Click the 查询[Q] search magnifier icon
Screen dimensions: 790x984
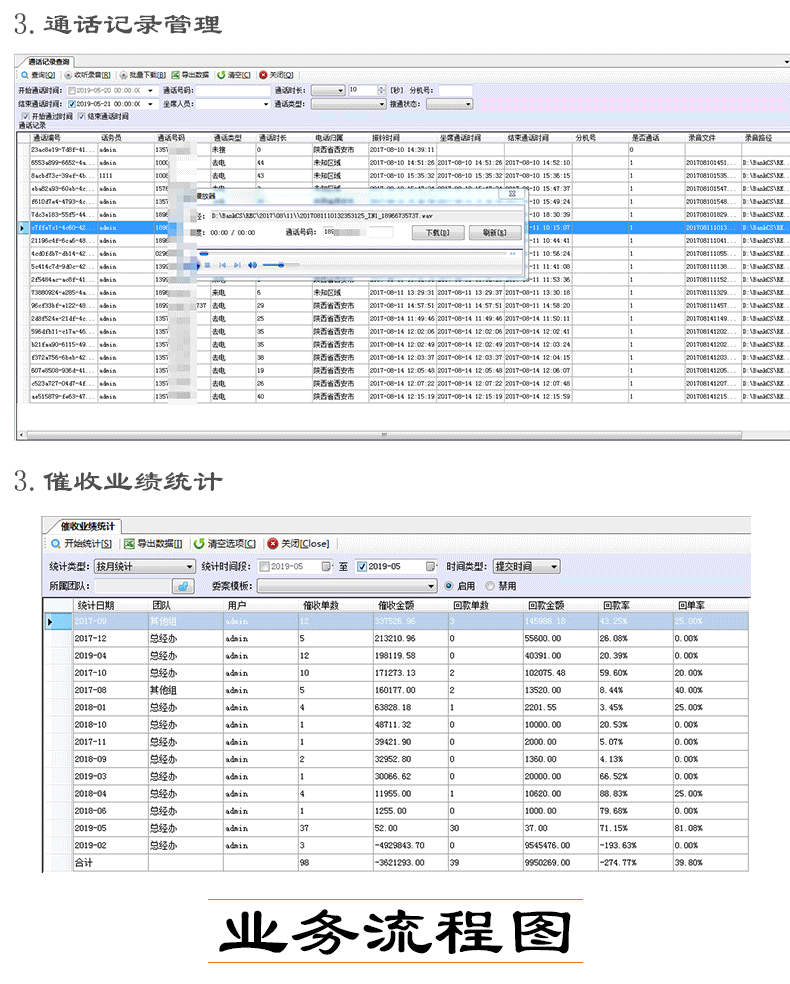(x=24, y=75)
